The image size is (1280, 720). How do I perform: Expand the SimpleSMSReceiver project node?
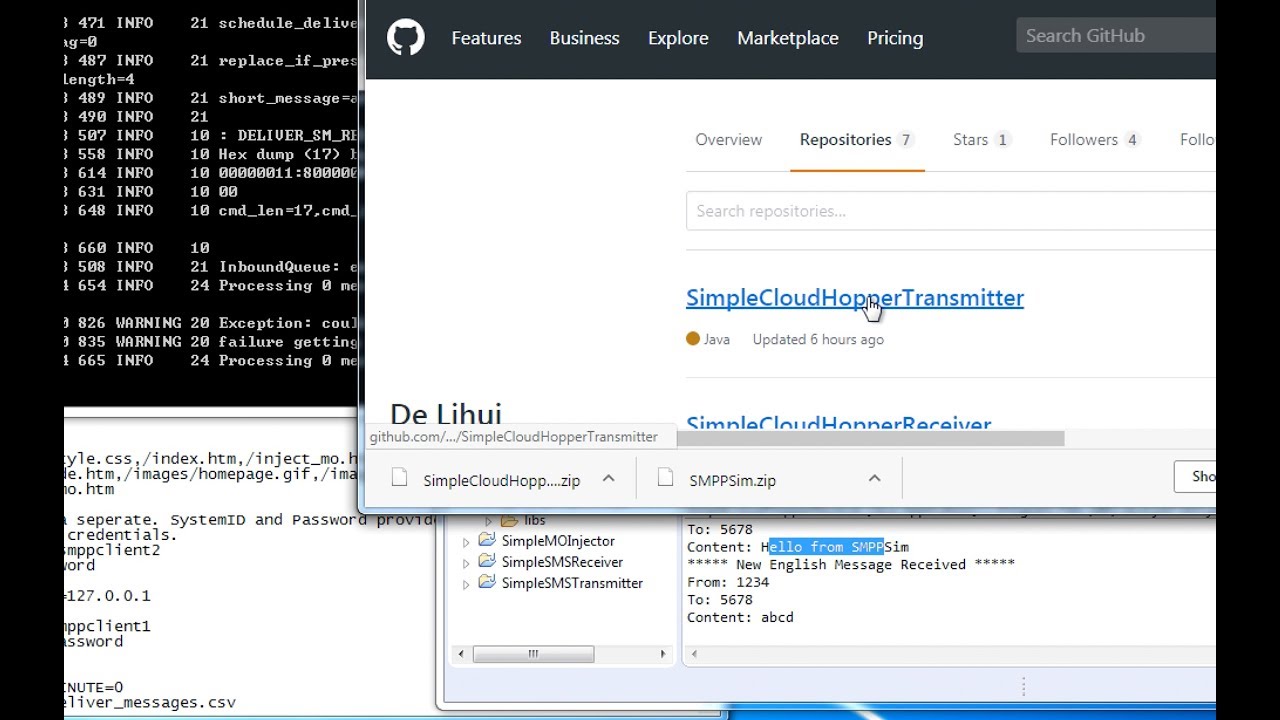466,562
